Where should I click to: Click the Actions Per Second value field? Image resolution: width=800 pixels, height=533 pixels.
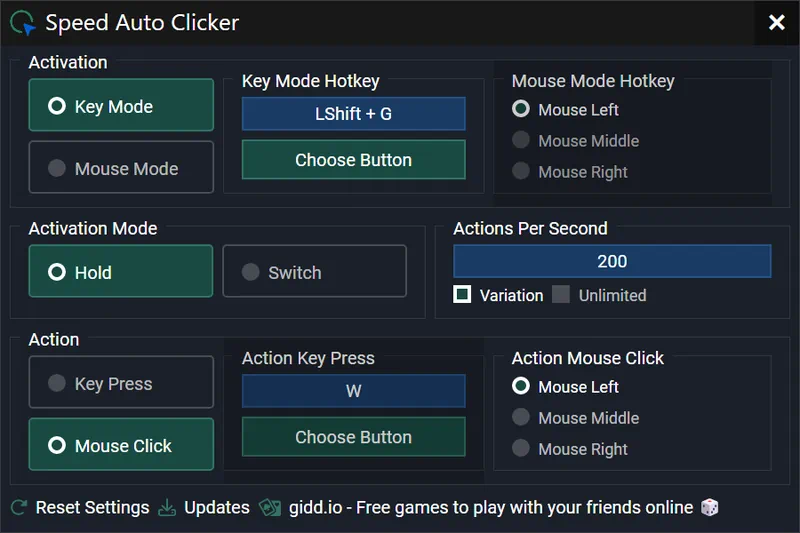point(612,262)
